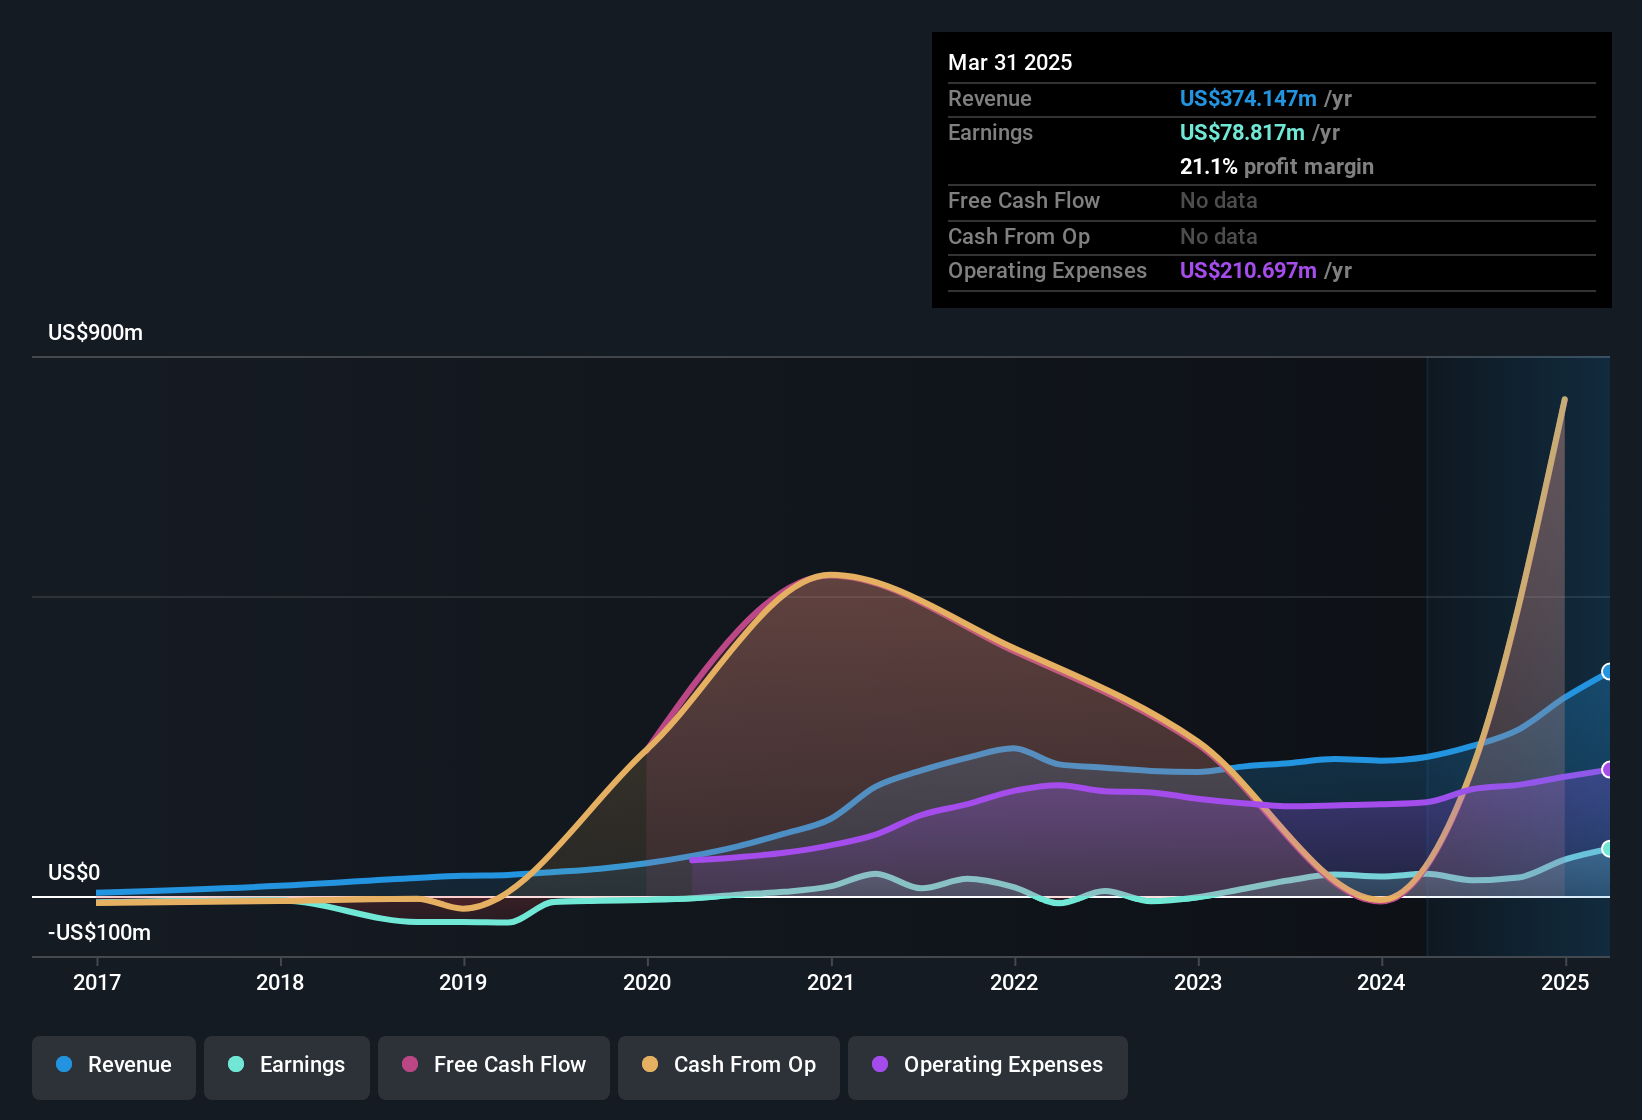Select the Operating Expenses endpoint marker

[1607, 769]
